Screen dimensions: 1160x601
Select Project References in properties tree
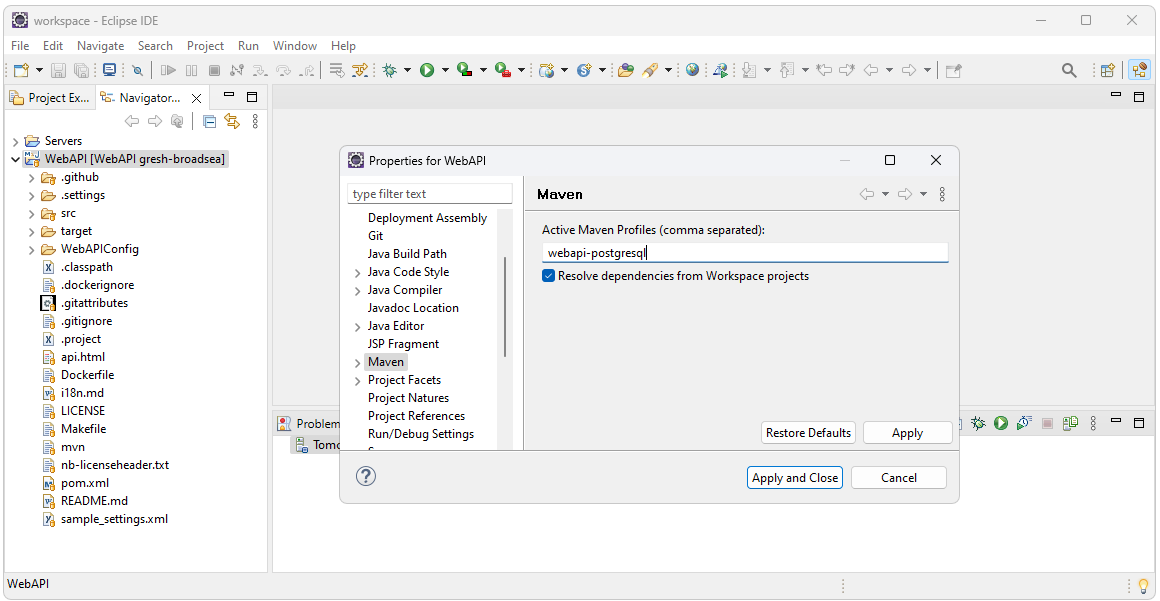[x=417, y=416]
